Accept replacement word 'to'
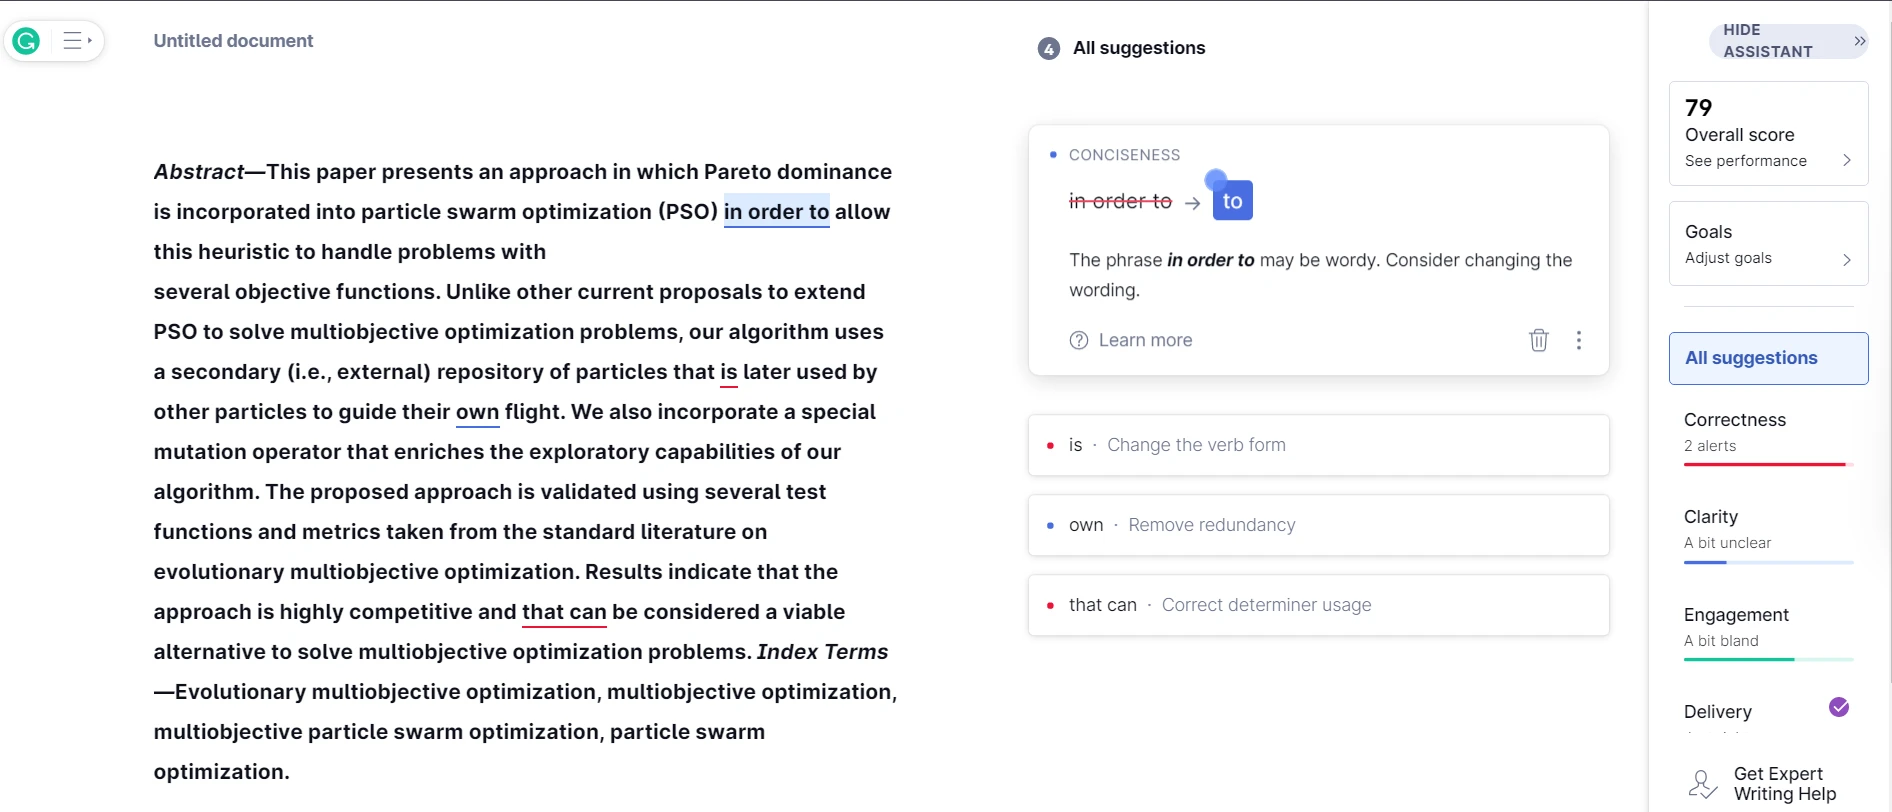The image size is (1892, 812). click(1232, 200)
